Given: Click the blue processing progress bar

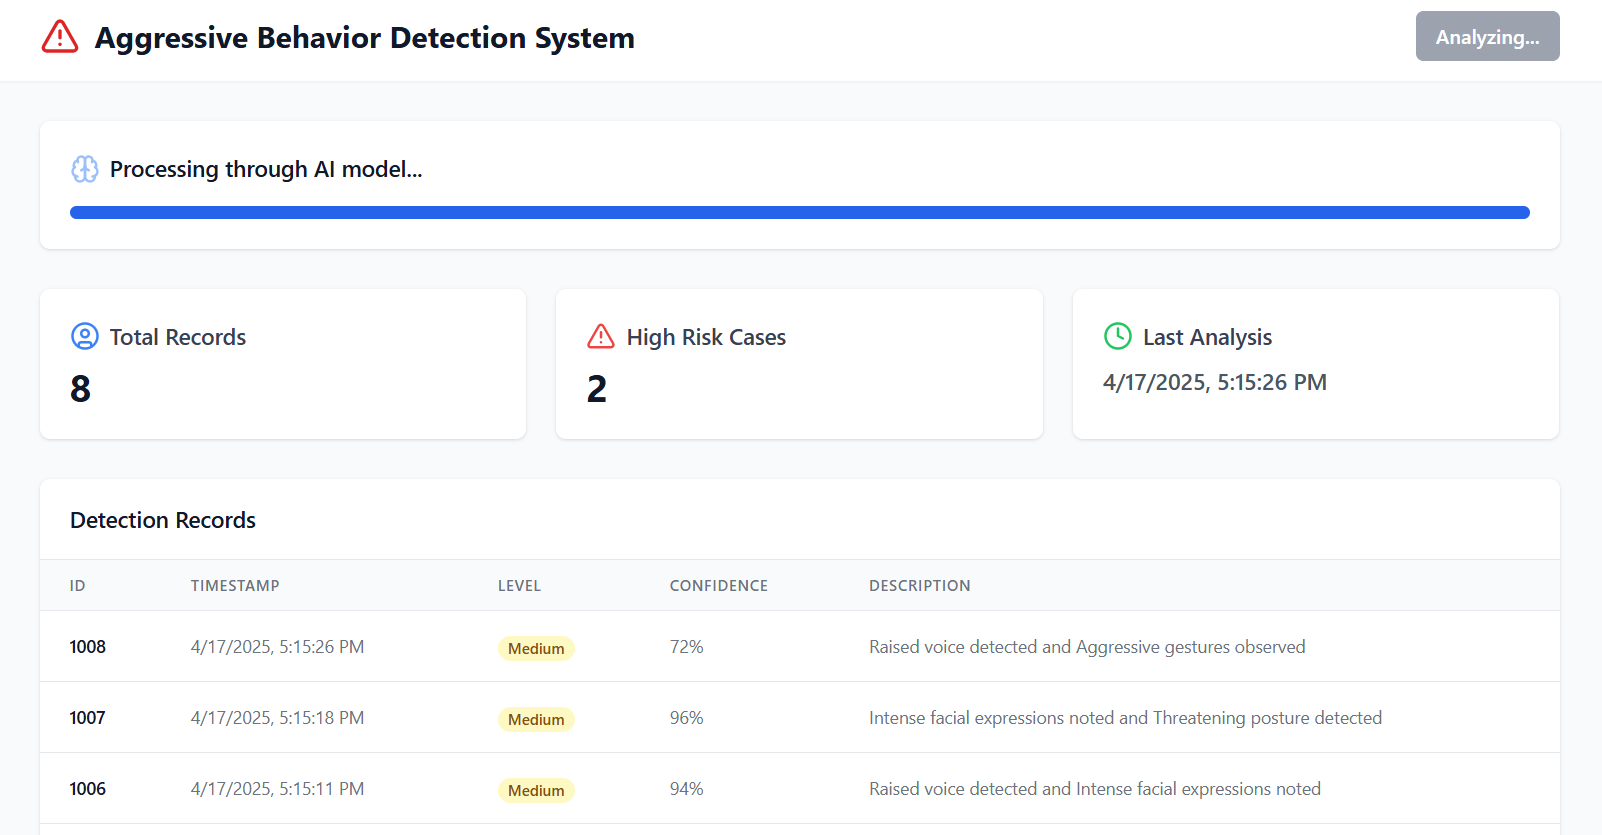Looking at the screenshot, I should (800, 212).
